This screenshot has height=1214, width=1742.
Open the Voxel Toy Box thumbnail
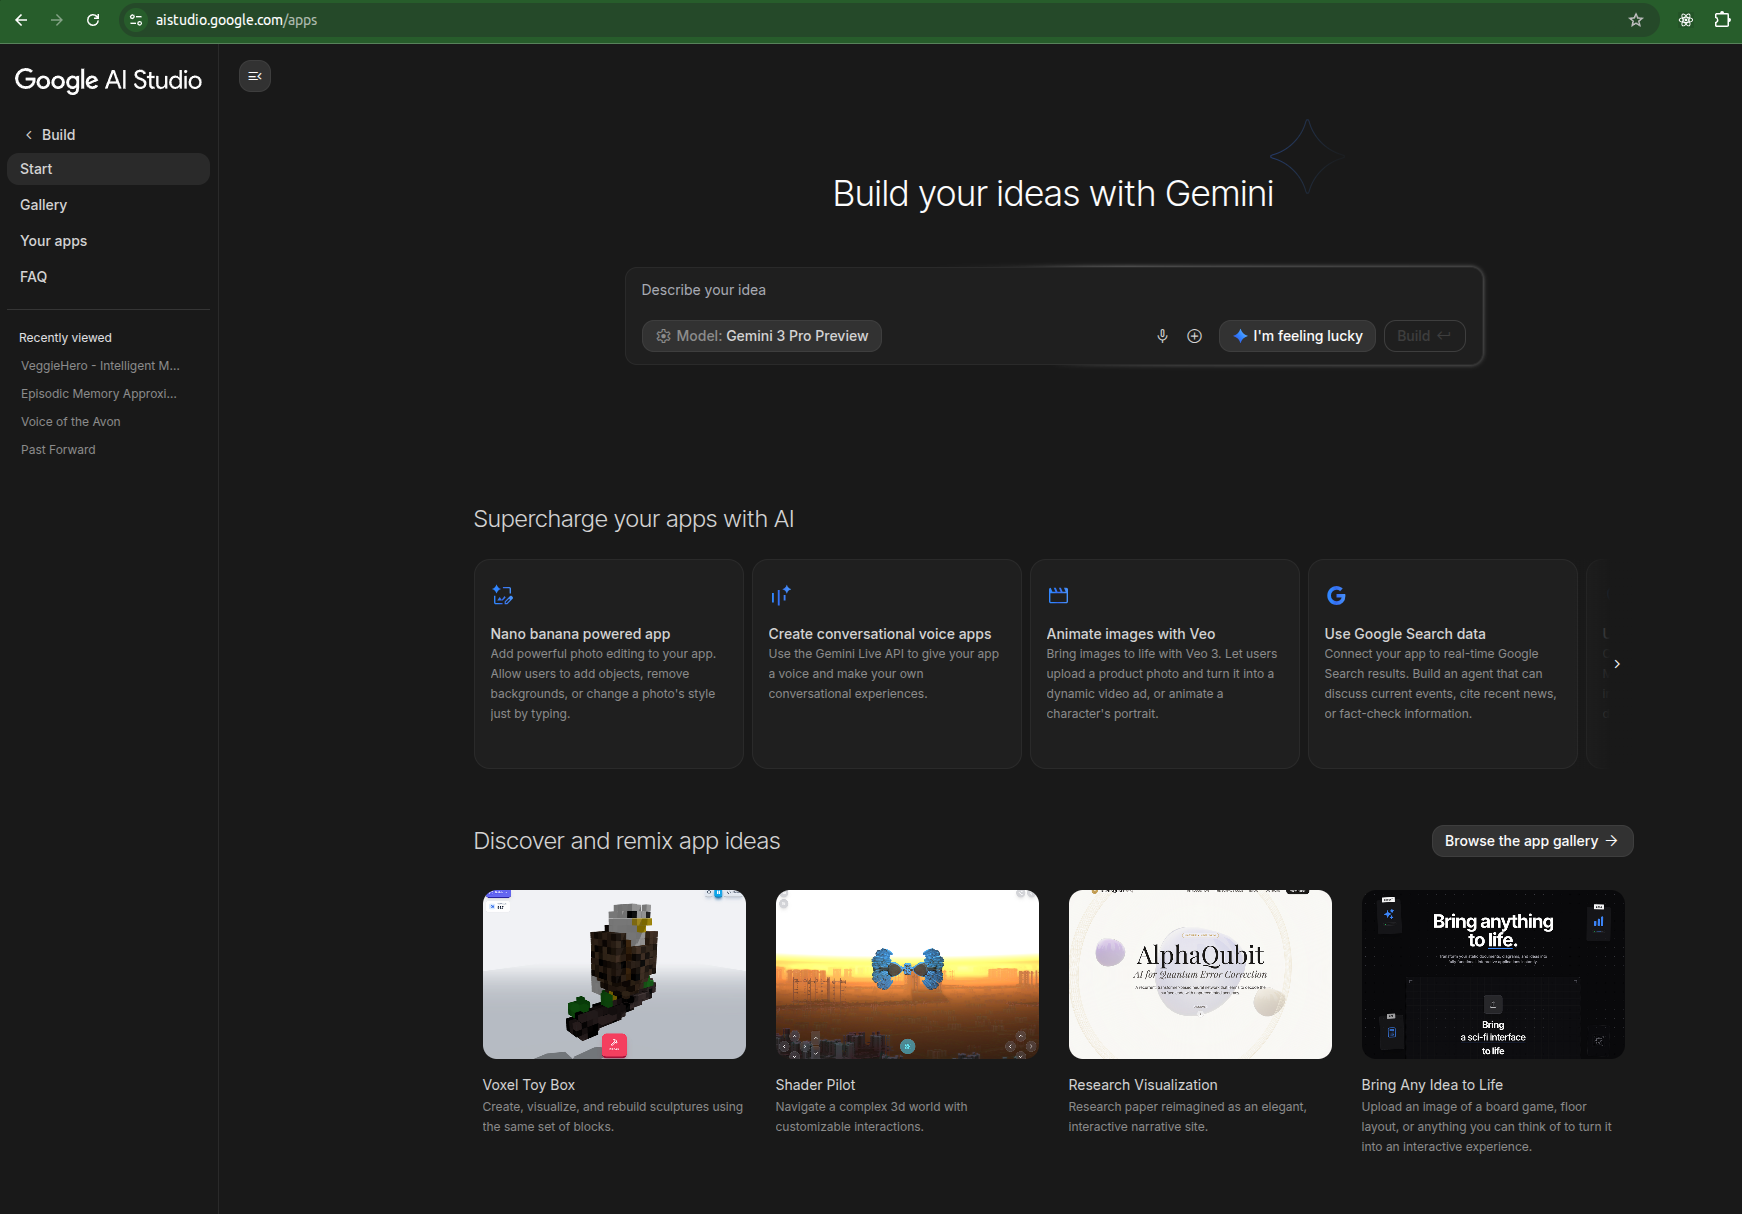point(614,974)
